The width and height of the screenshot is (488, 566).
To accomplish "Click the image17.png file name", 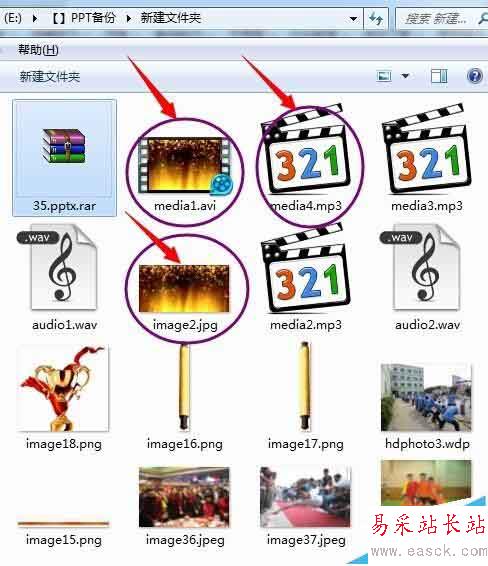I will coord(305,444).
